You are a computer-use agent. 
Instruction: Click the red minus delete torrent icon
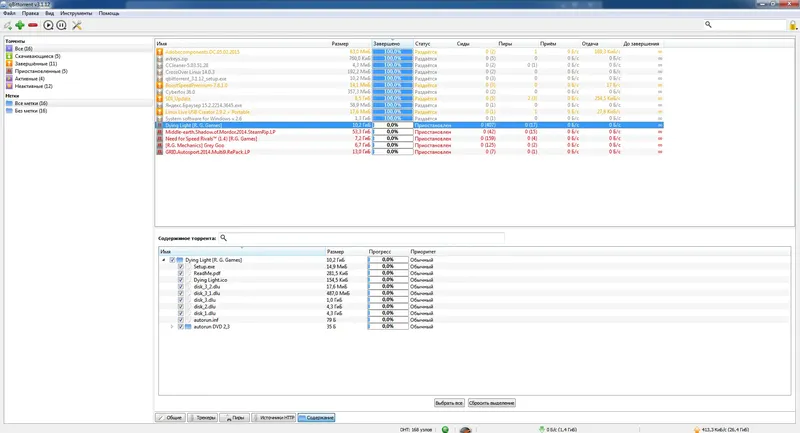pyautogui.click(x=33, y=25)
